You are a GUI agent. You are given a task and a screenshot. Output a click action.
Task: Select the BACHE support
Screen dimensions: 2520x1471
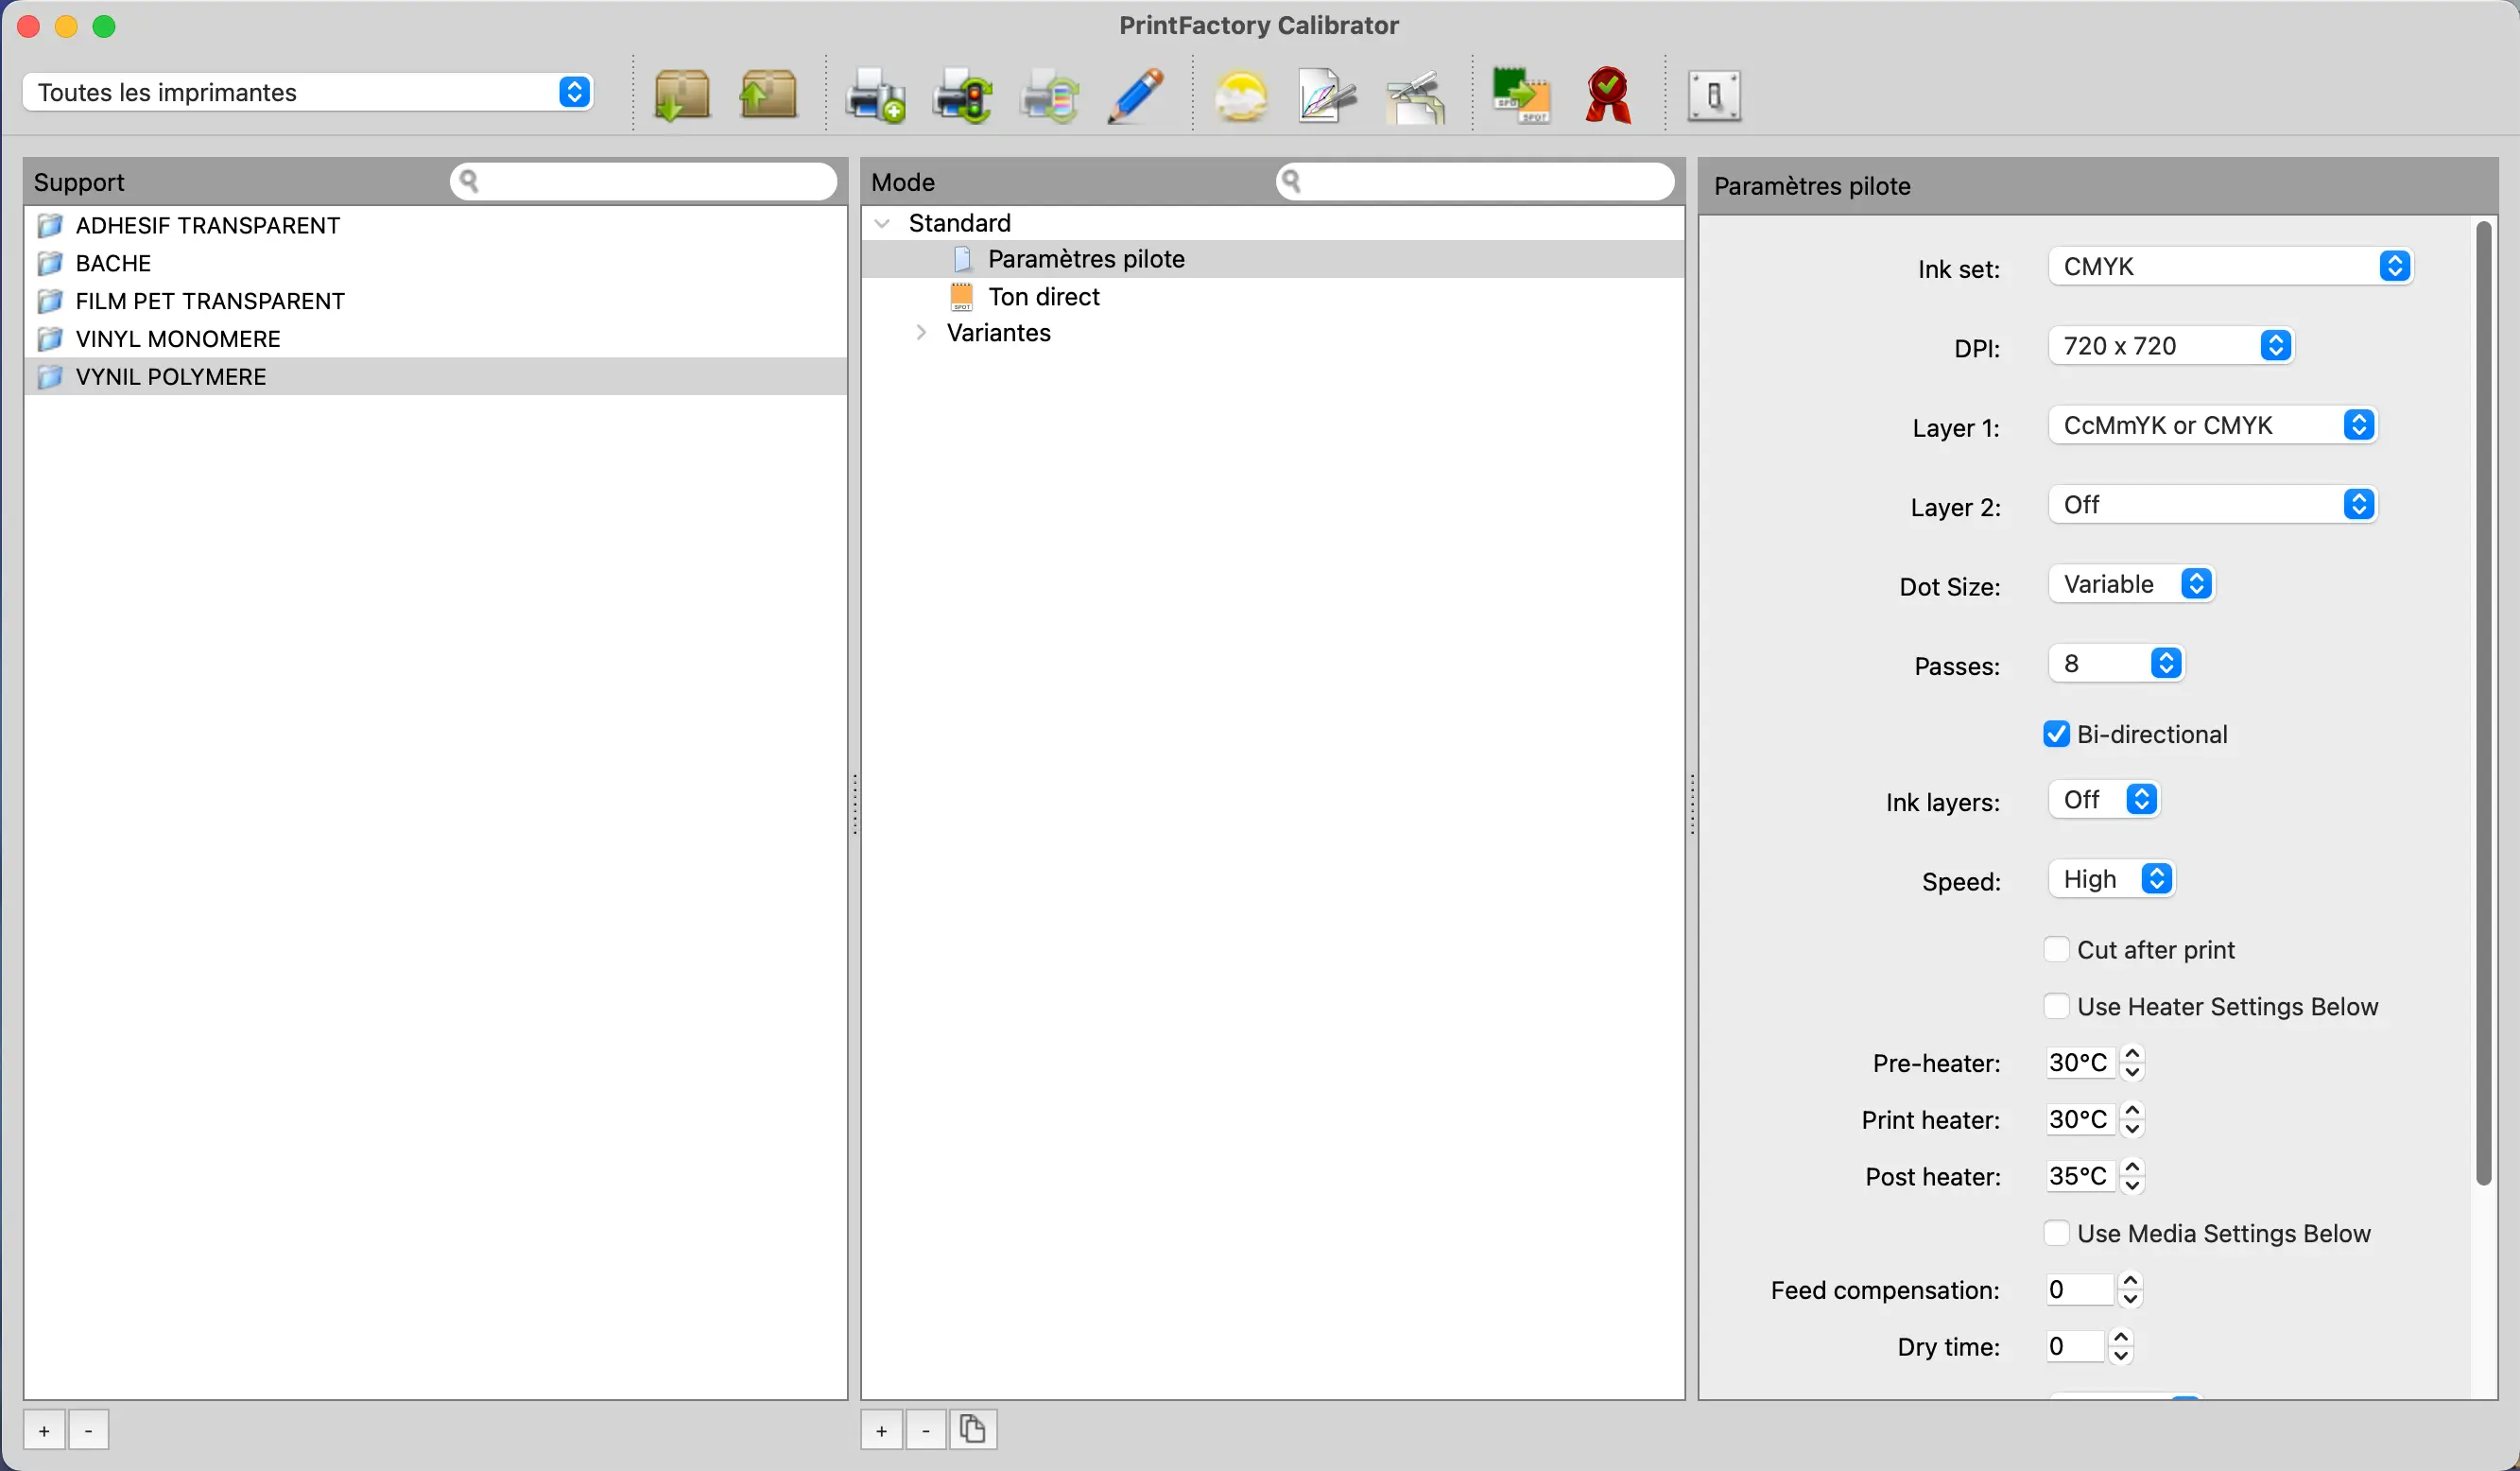tap(435, 263)
